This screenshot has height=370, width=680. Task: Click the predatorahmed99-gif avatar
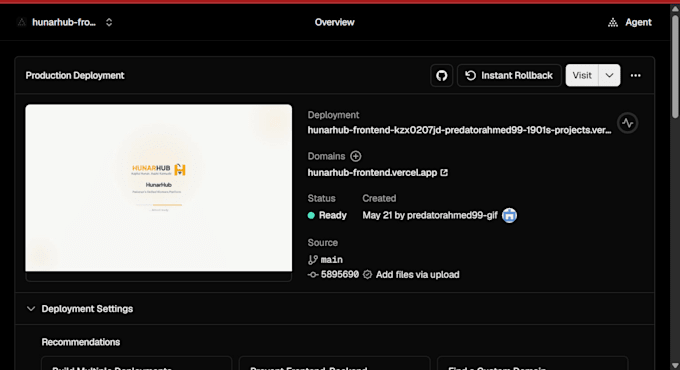click(x=510, y=215)
